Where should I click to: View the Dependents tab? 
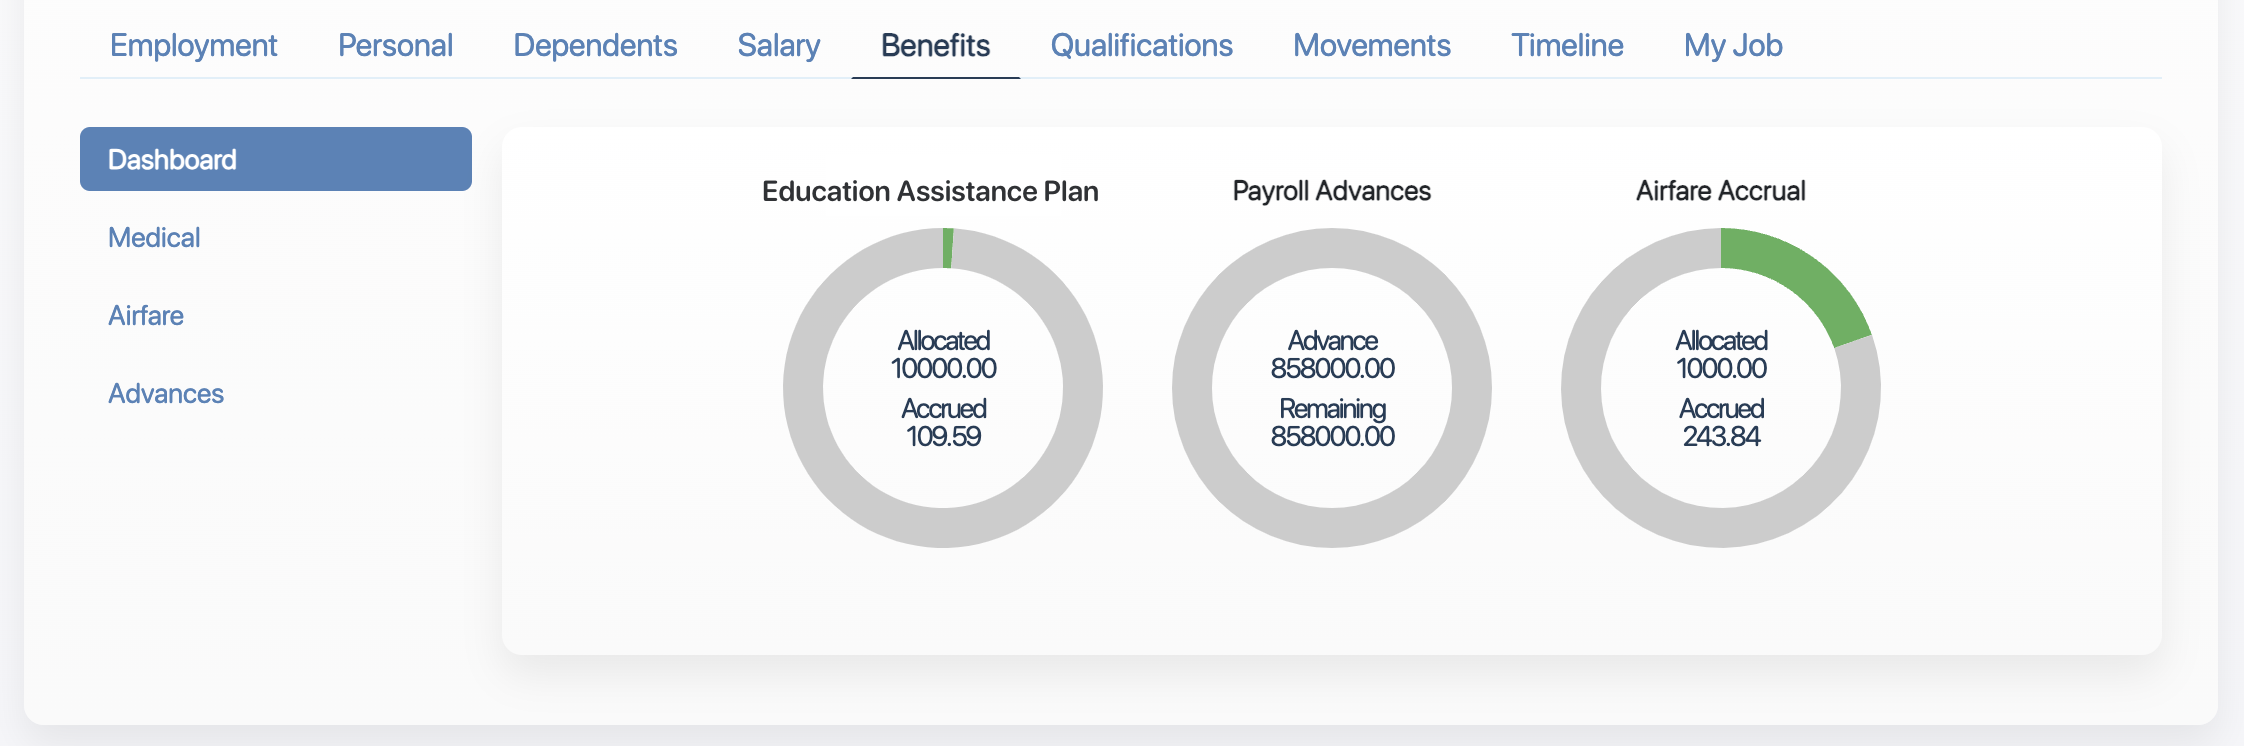[595, 45]
